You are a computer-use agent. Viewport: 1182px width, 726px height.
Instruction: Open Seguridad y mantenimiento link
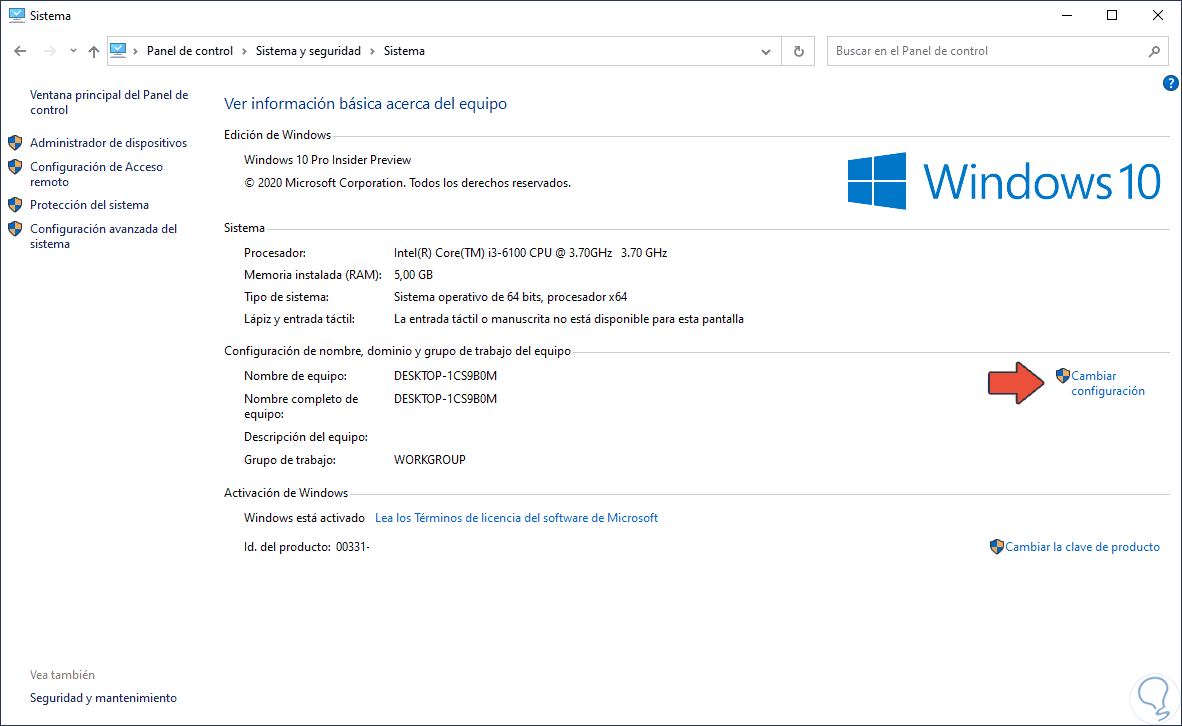103,698
